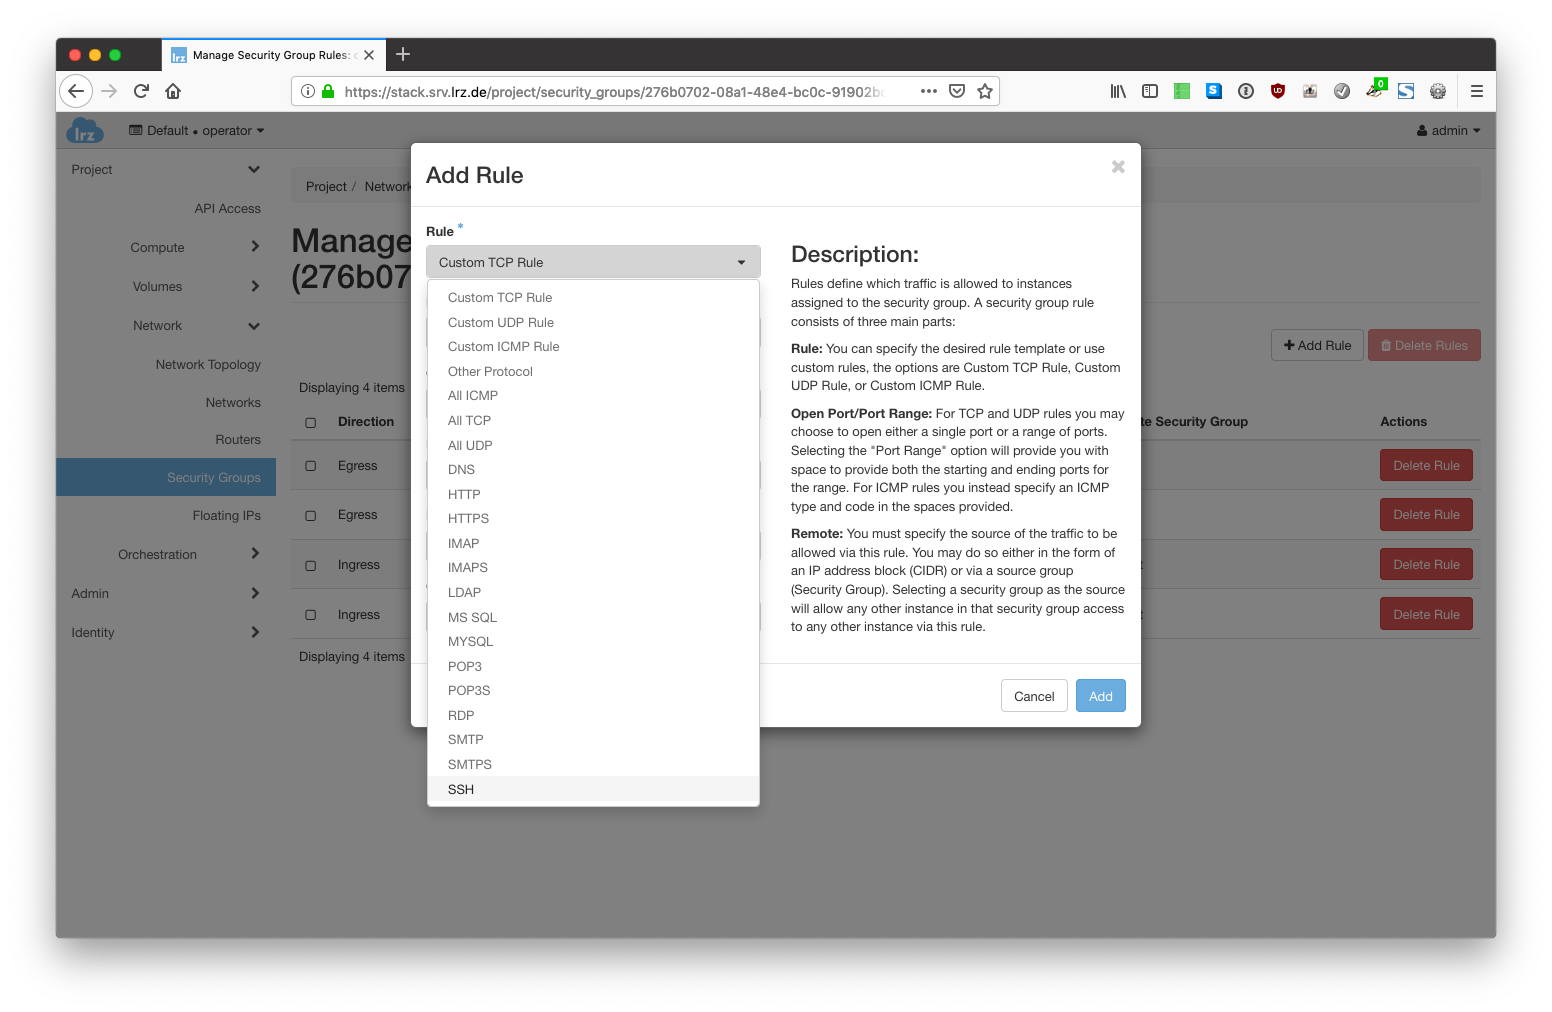
Task: Open the Rule combo box showing Custom TCP Rule
Action: pos(593,262)
